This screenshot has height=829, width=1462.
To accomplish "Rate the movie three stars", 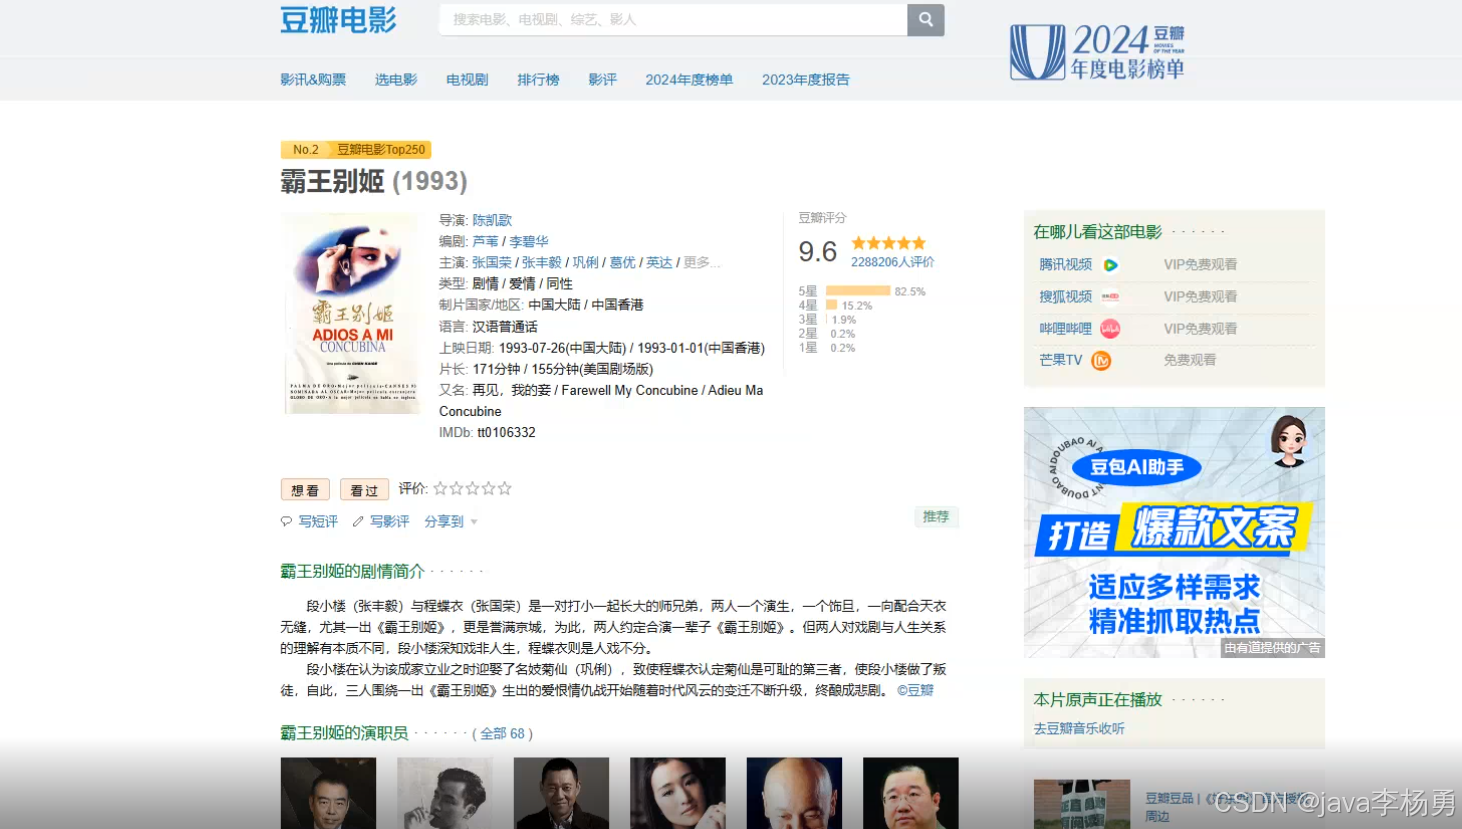I will point(472,488).
